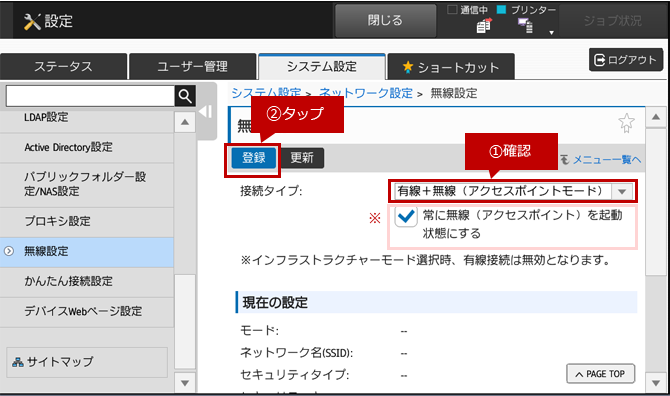670x396 pixels.
Task: Click sidebar scrollbar down arrow
Action: [x=185, y=383]
